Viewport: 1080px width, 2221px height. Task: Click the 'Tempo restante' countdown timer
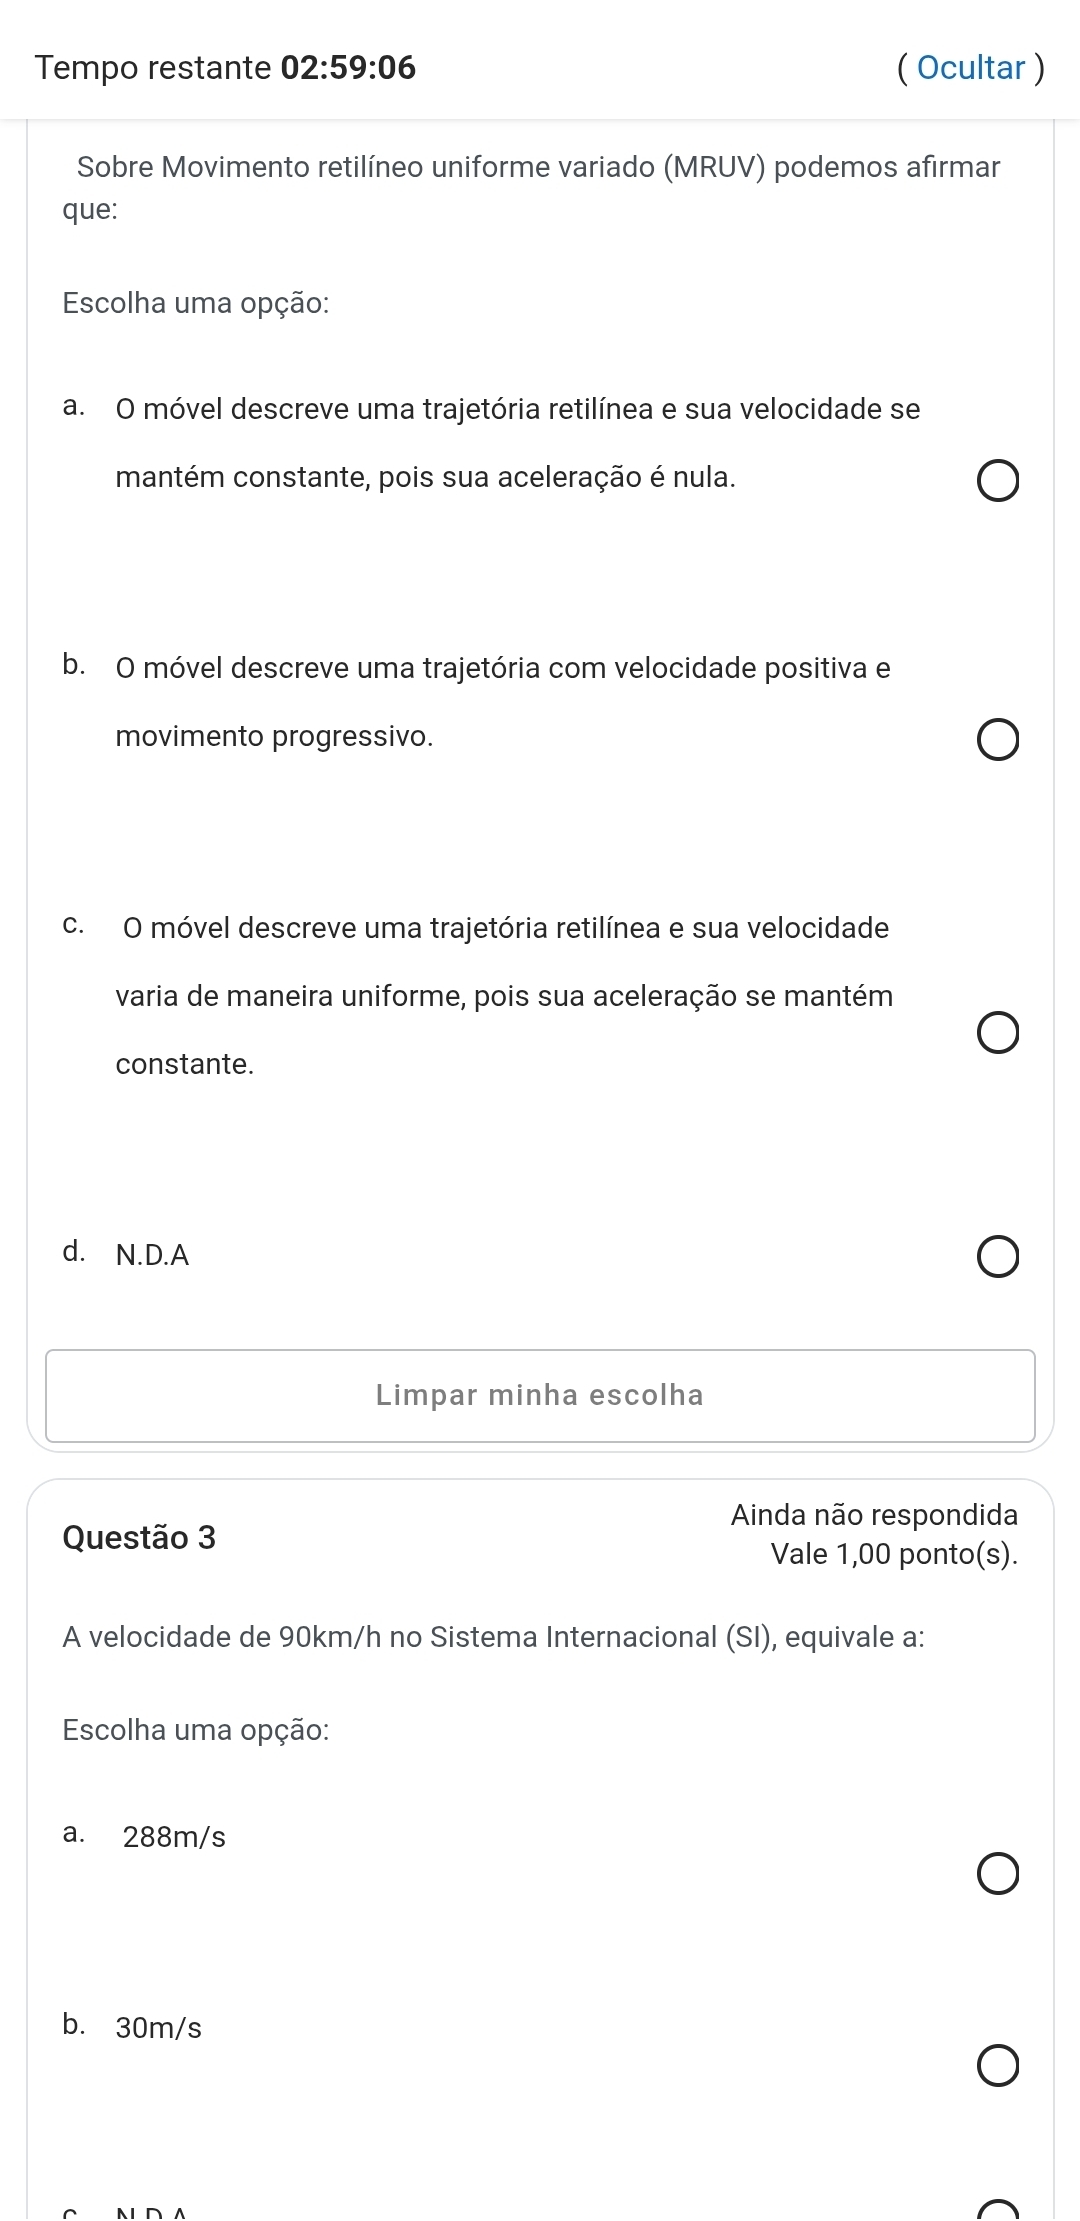pos(226,68)
